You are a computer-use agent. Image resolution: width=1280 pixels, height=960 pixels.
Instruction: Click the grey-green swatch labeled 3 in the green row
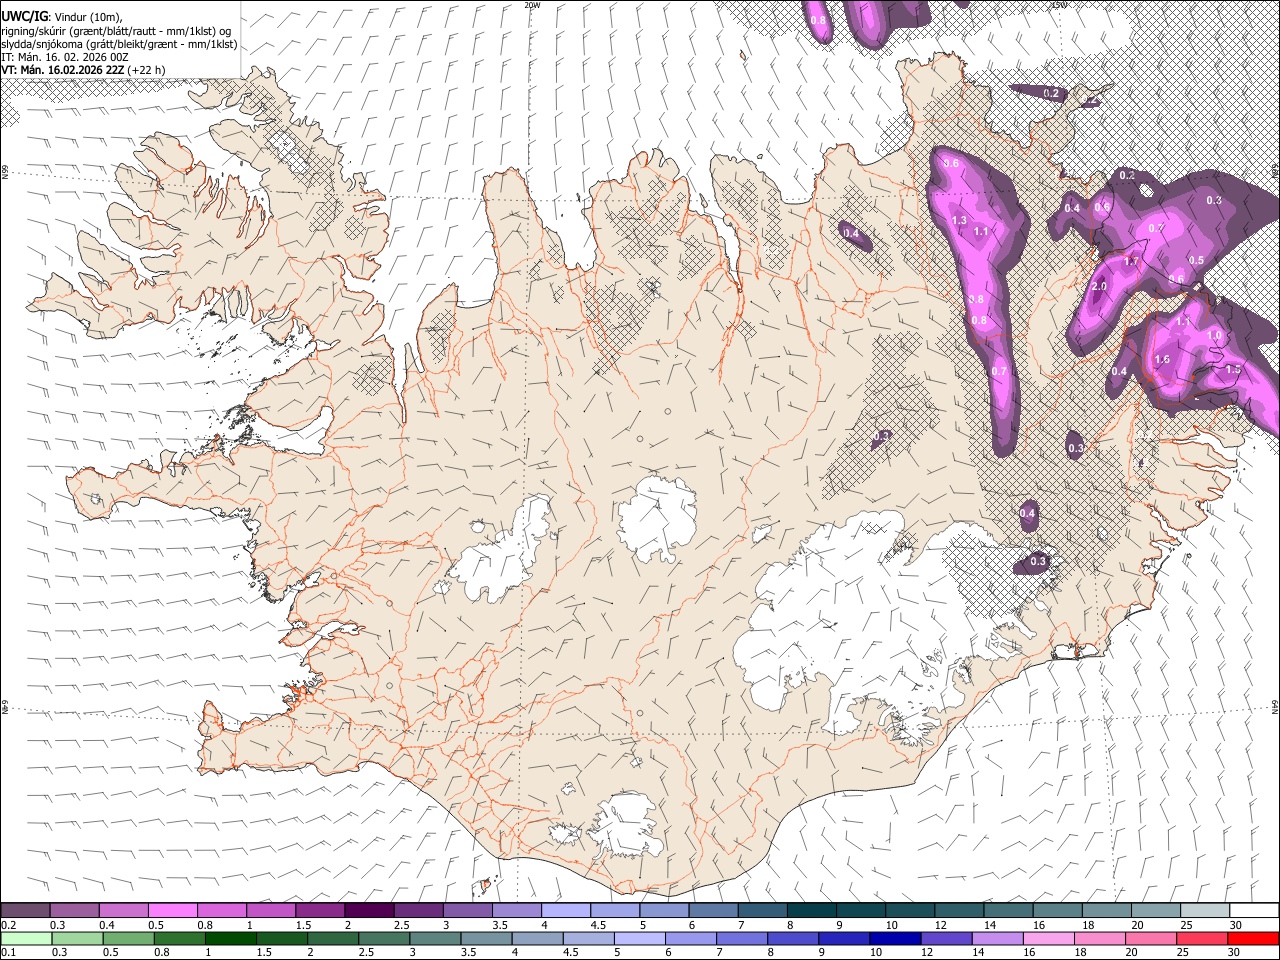pyautogui.click(x=435, y=938)
